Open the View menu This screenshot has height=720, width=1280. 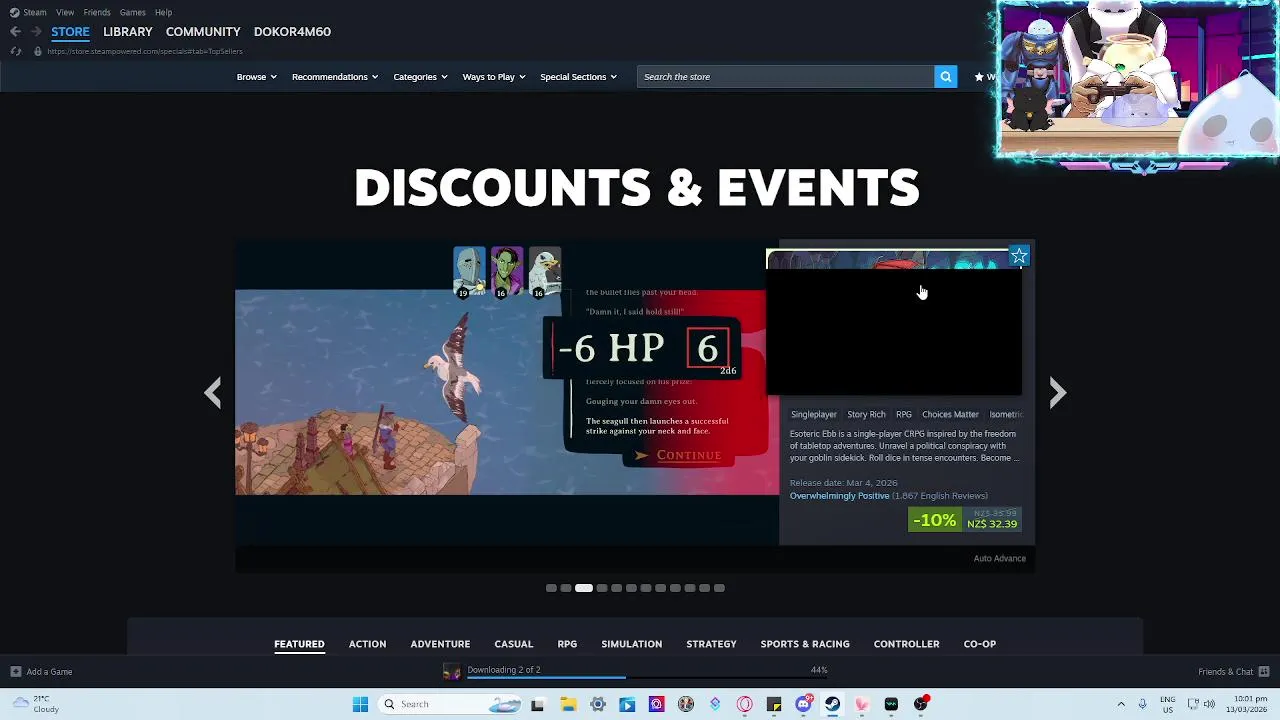coord(65,12)
